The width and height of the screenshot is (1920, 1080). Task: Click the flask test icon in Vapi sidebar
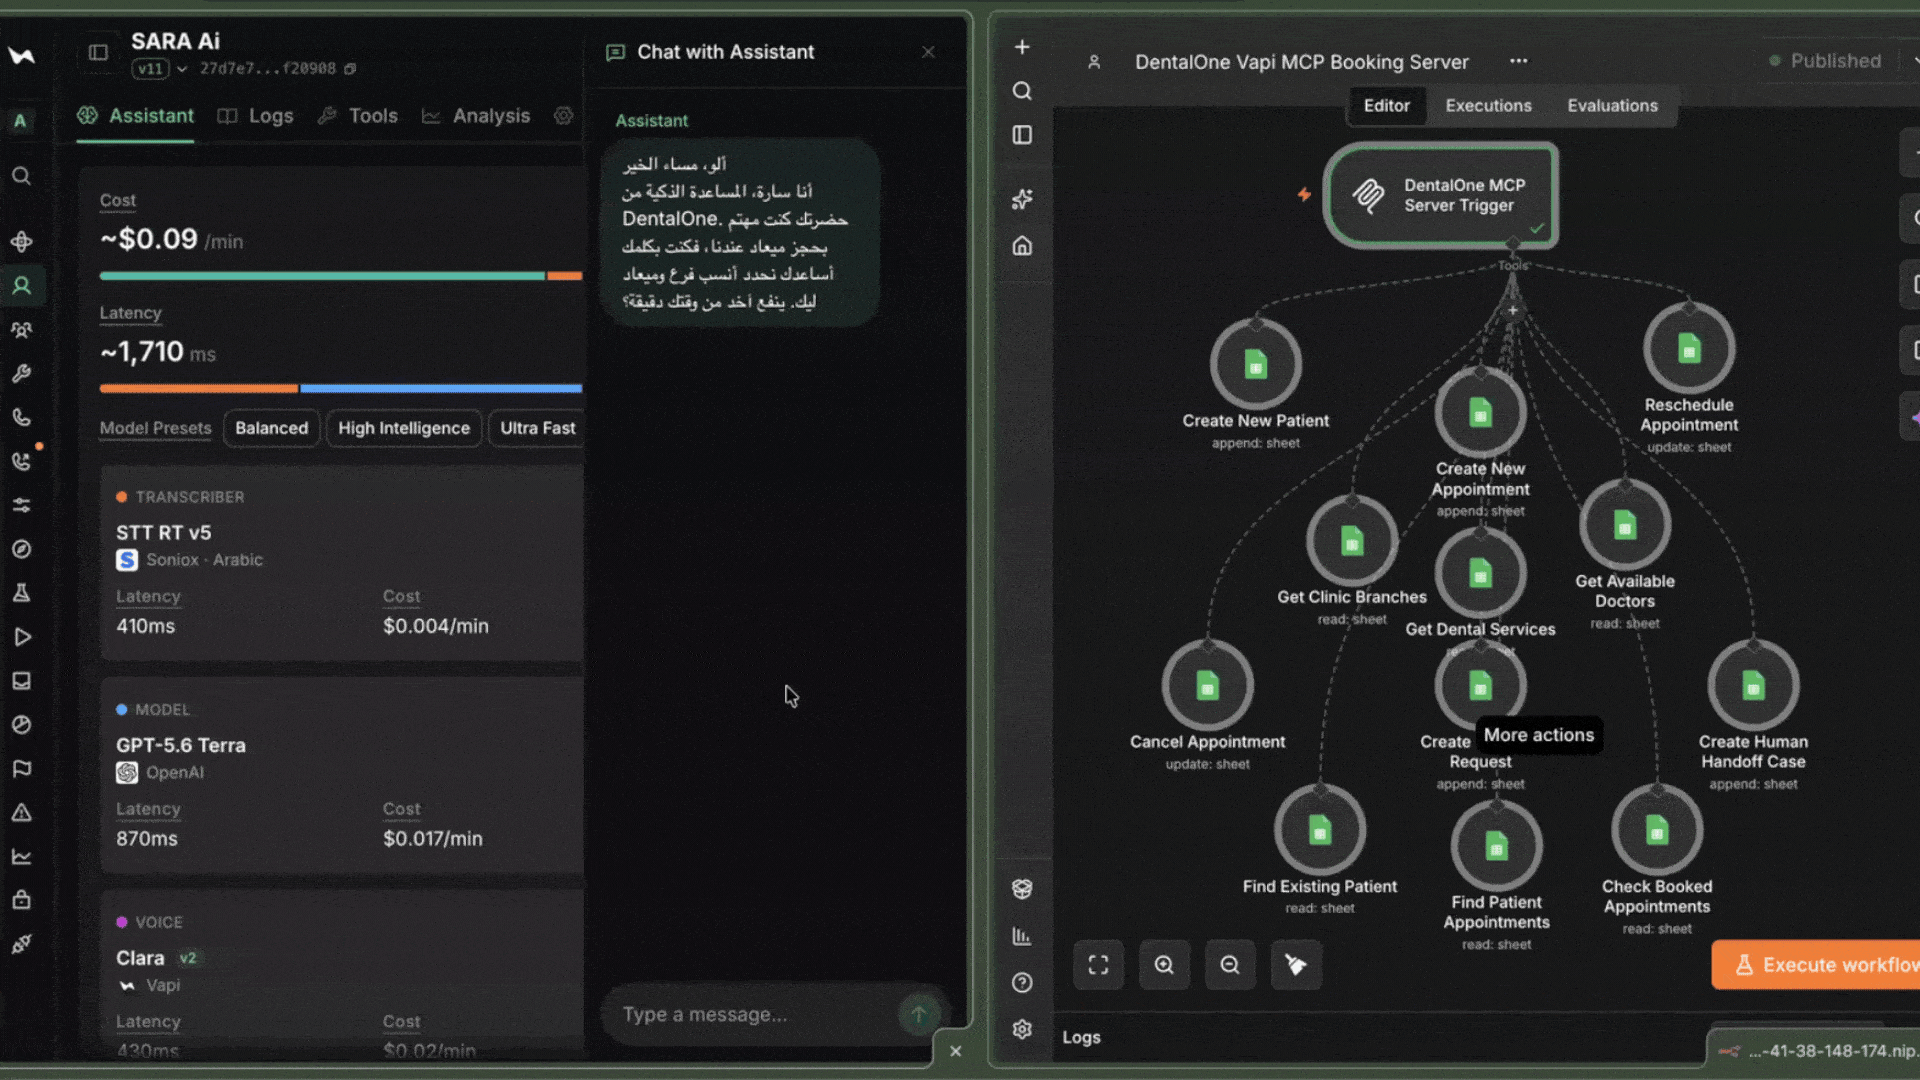(x=21, y=593)
